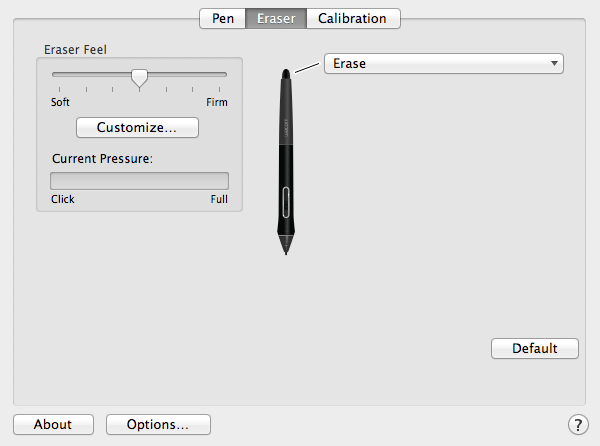Click the side switch on the pen image
The image size is (600, 446).
click(286, 202)
